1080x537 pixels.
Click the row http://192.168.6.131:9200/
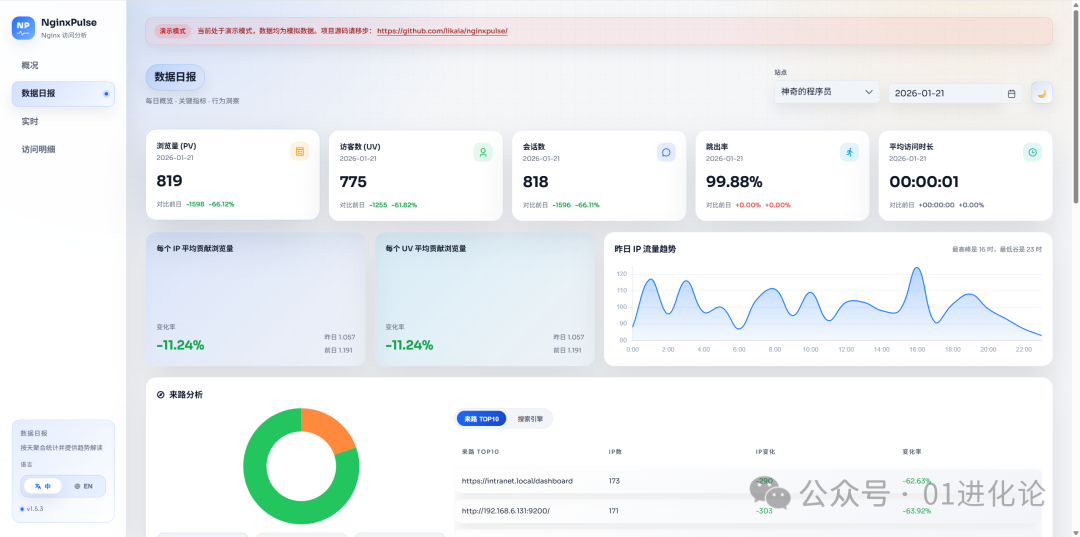(x=748, y=511)
